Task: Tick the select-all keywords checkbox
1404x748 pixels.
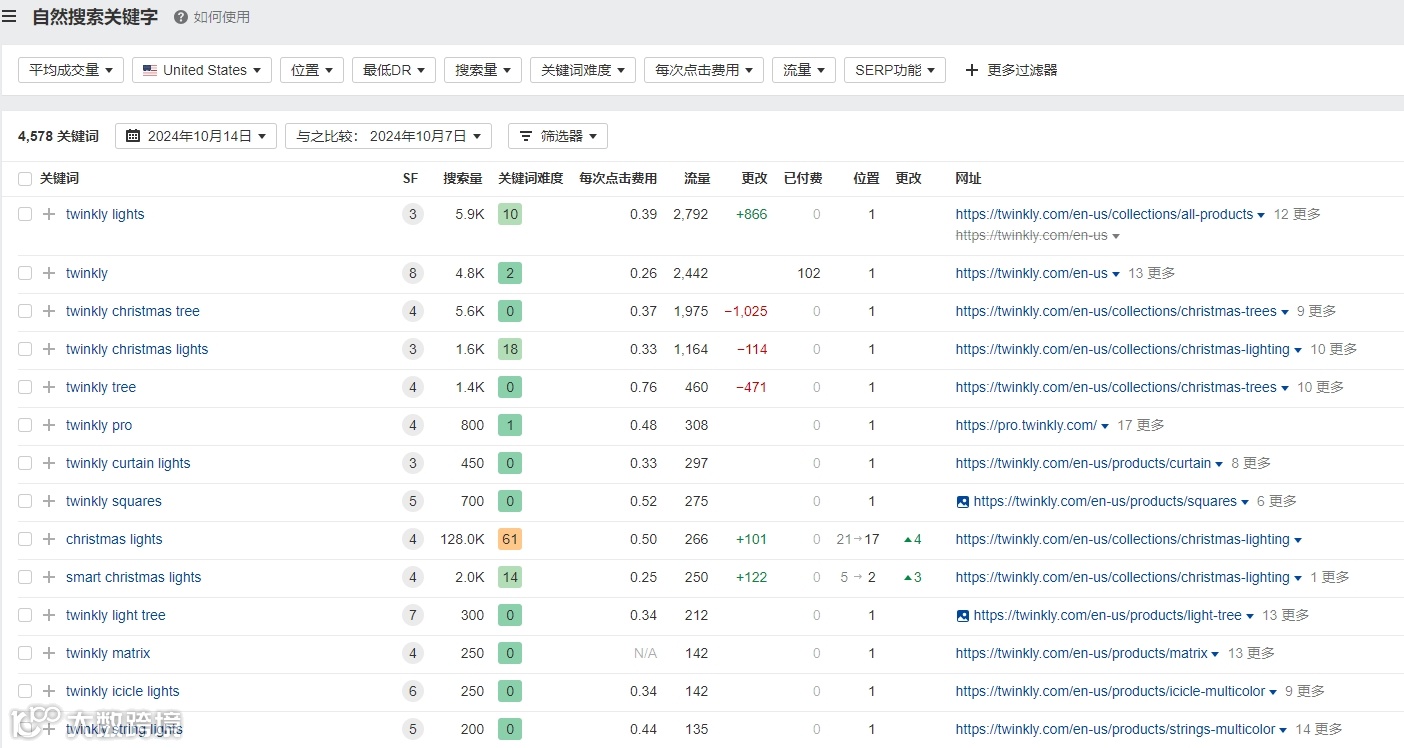Action: pos(25,179)
